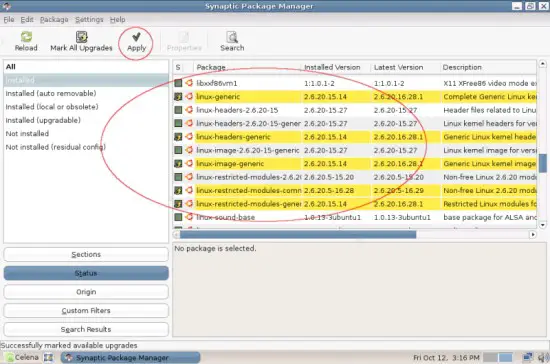
Task: Click the Sections button
Action: pos(86,254)
